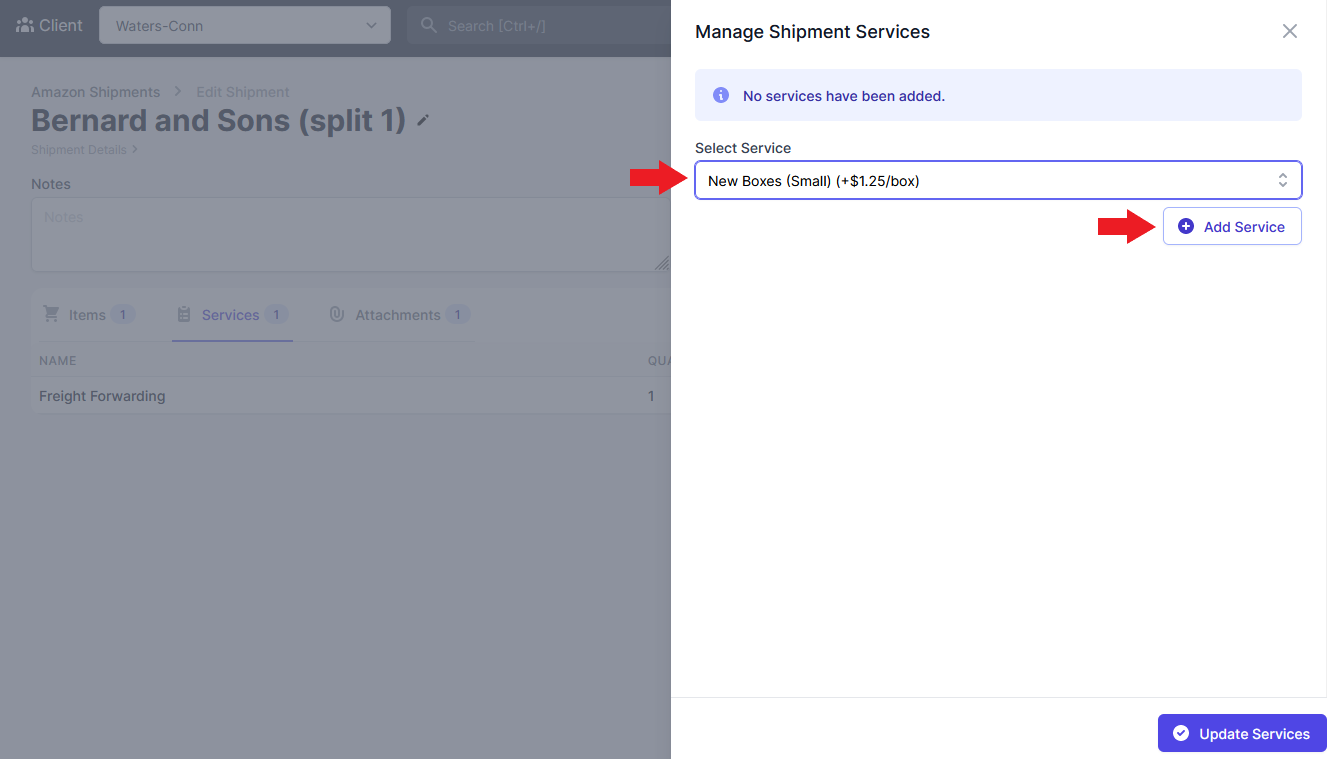Click the search magnifier icon
This screenshot has width=1327, height=759.
coord(429,25)
